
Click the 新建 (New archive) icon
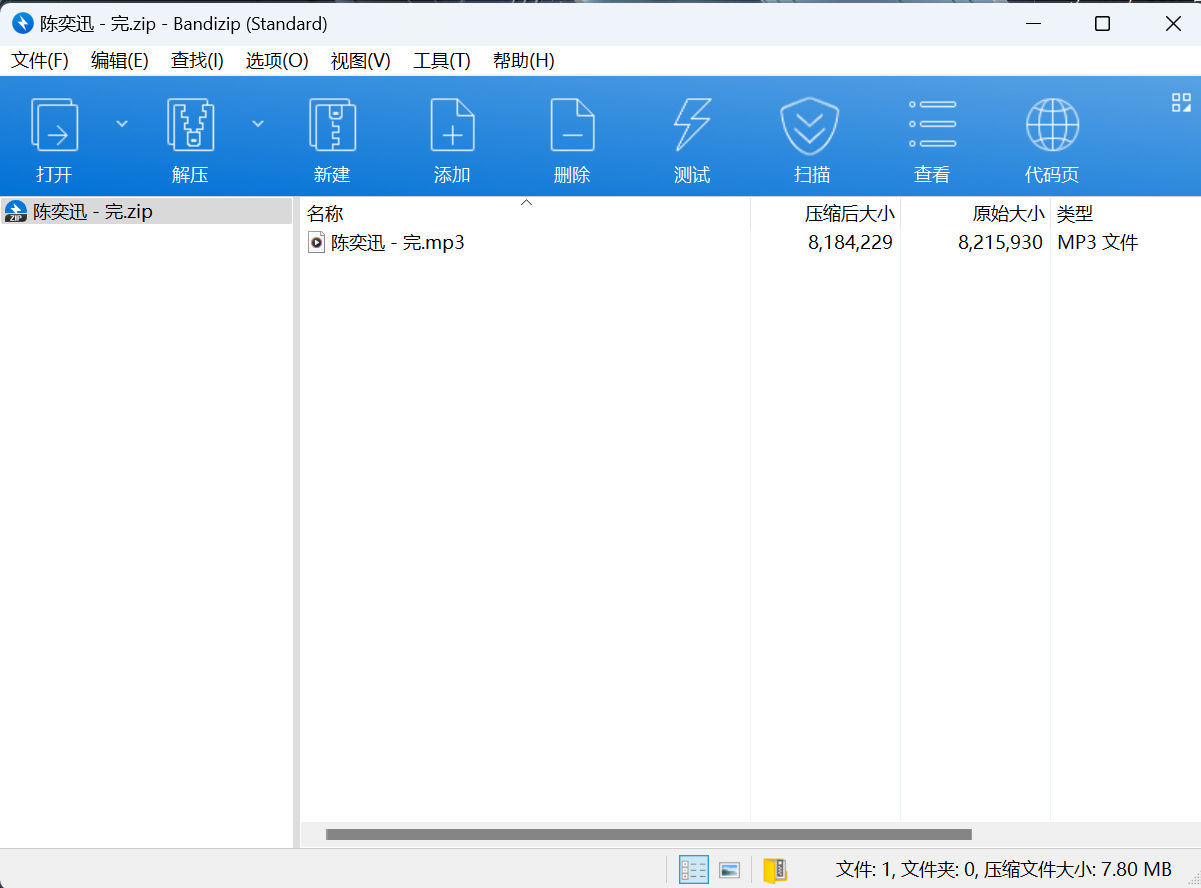pos(332,124)
